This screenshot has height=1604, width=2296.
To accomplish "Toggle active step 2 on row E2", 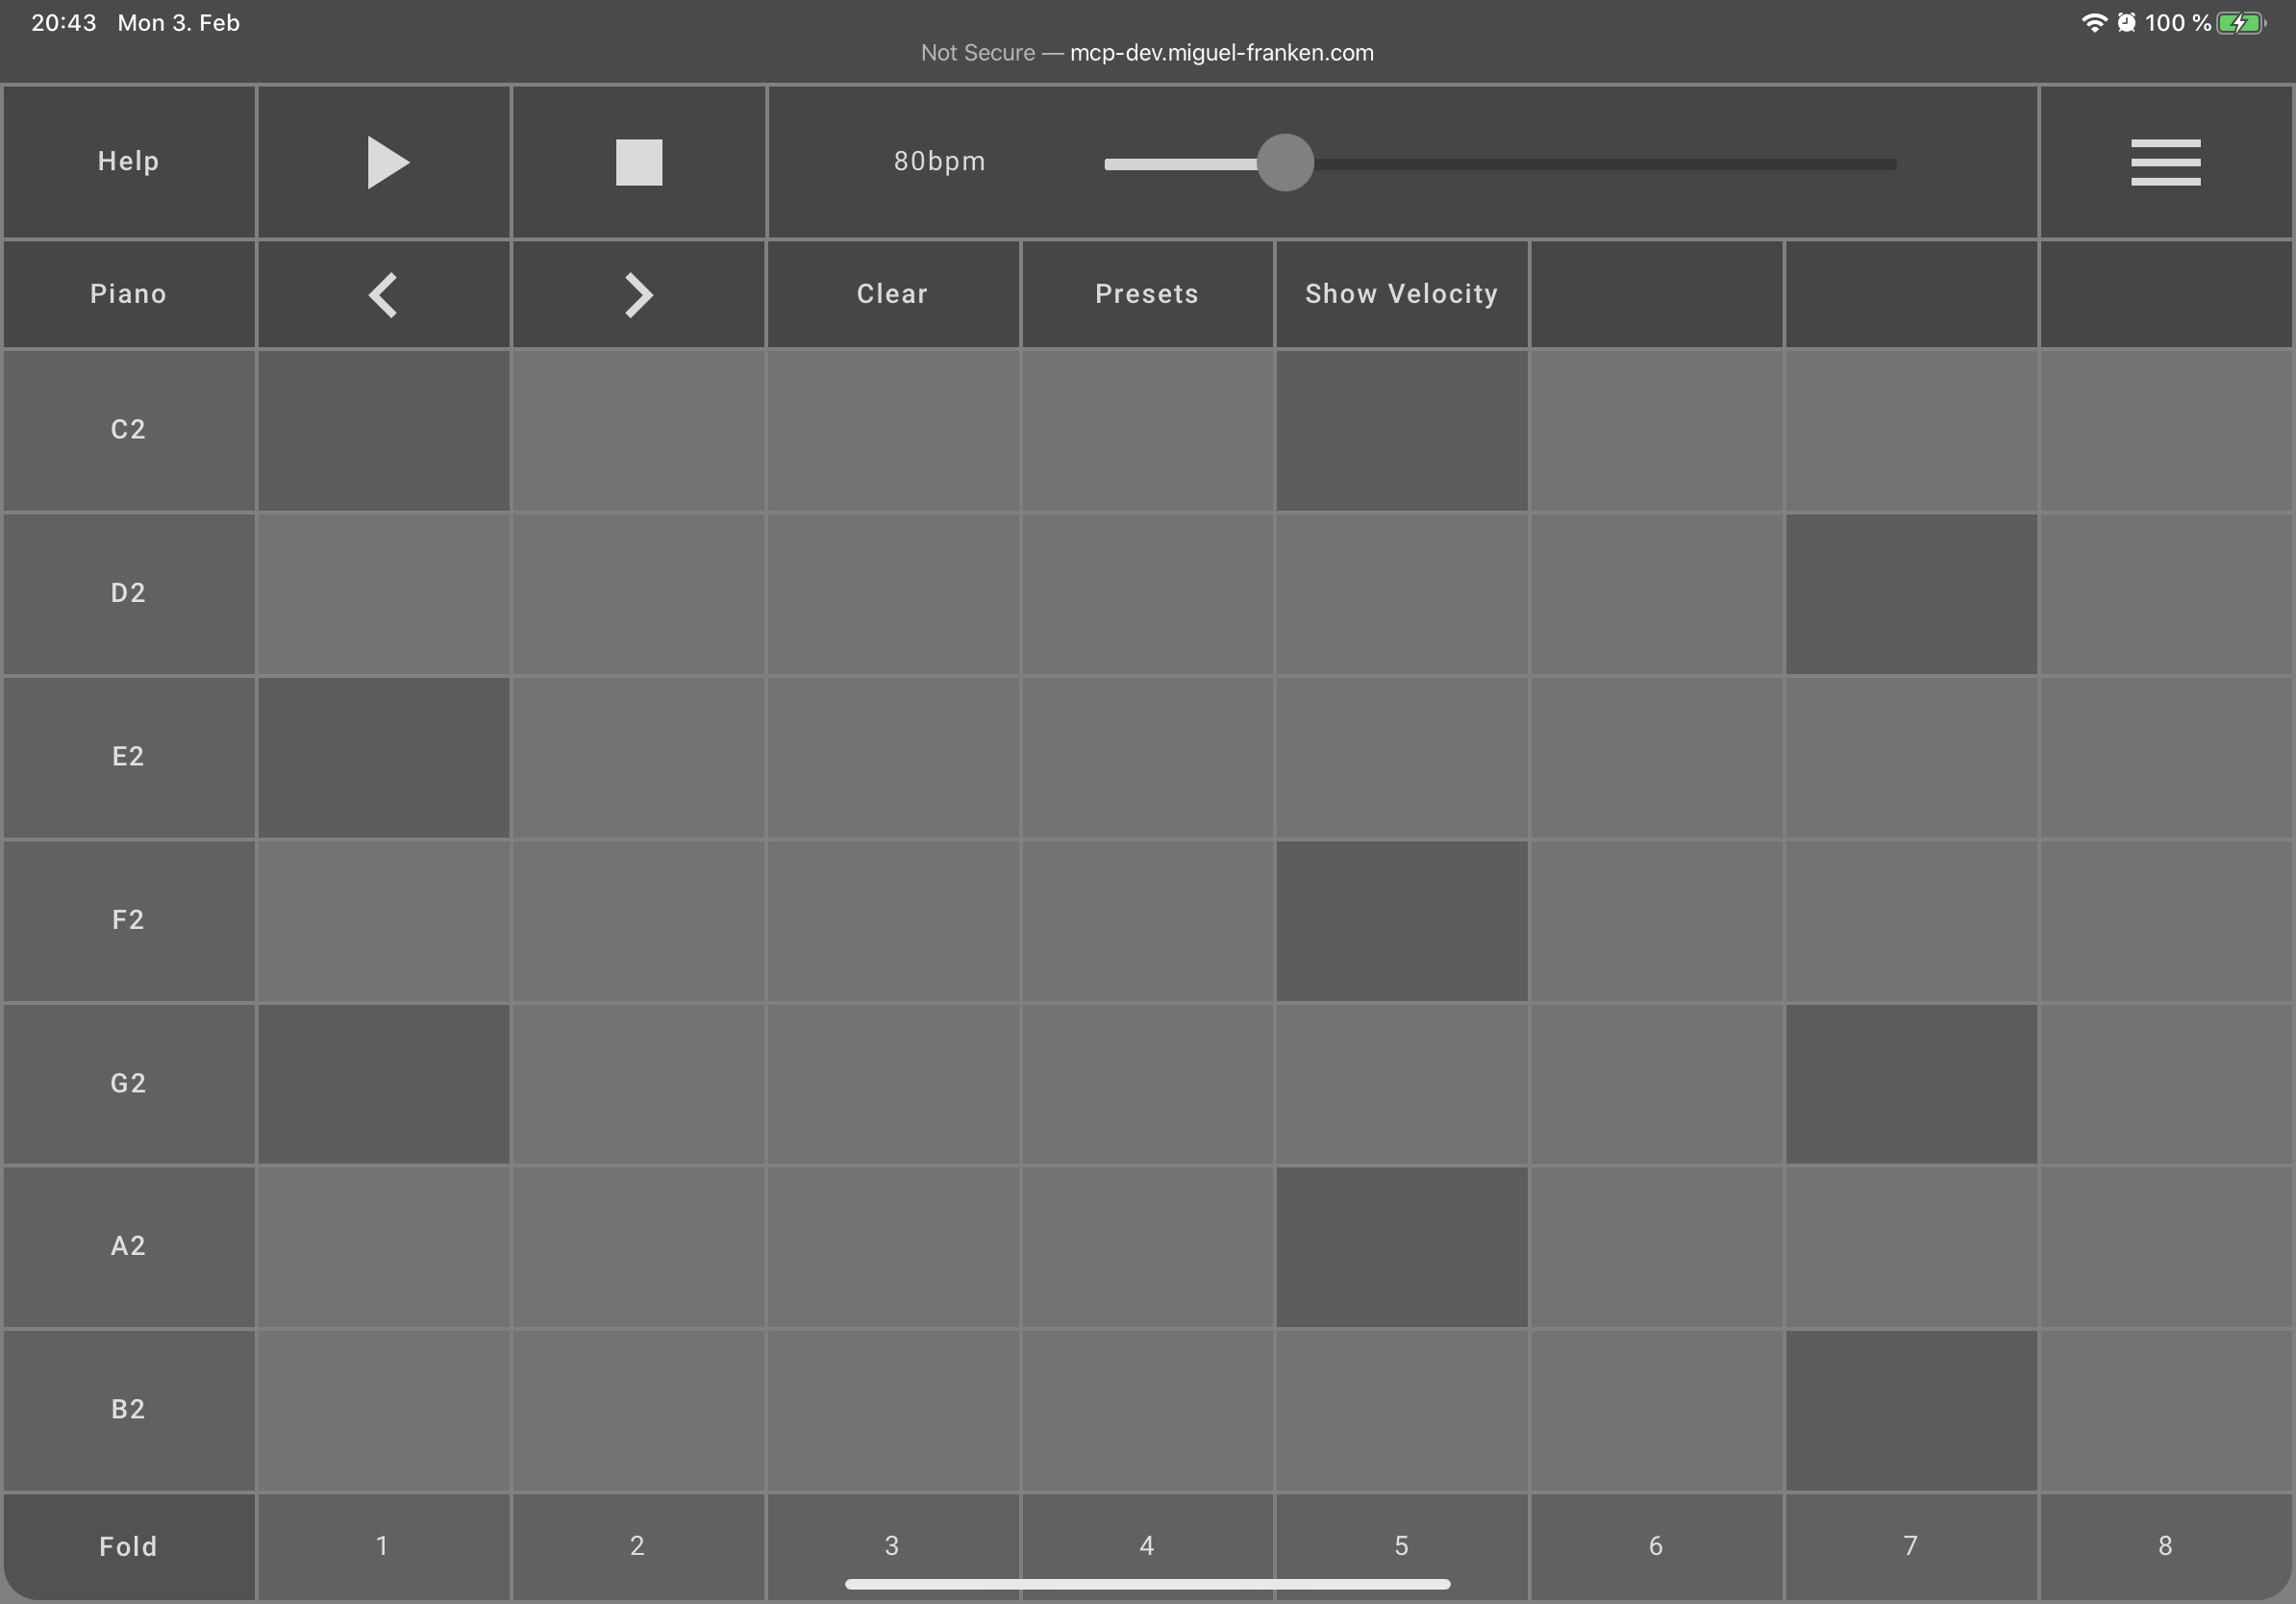I will [x=636, y=754].
